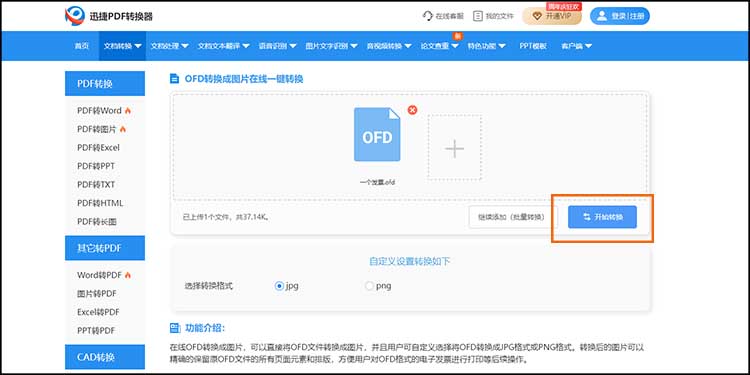Image resolution: width=750 pixels, height=375 pixels.
Task: Expand 图片文字识别 dropdown menu
Action: [331, 46]
